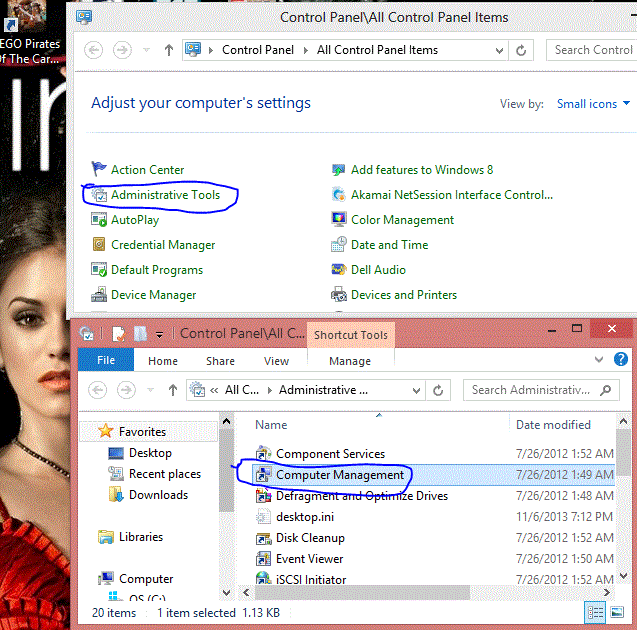Switch to large icons view in status bar
This screenshot has width=637, height=630.
(617, 613)
